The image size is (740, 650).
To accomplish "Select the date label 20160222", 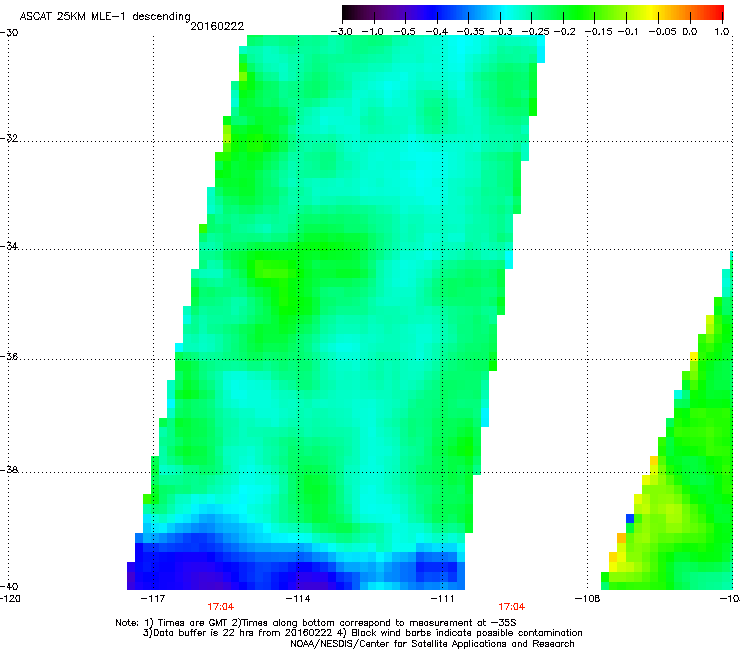I will click(217, 26).
